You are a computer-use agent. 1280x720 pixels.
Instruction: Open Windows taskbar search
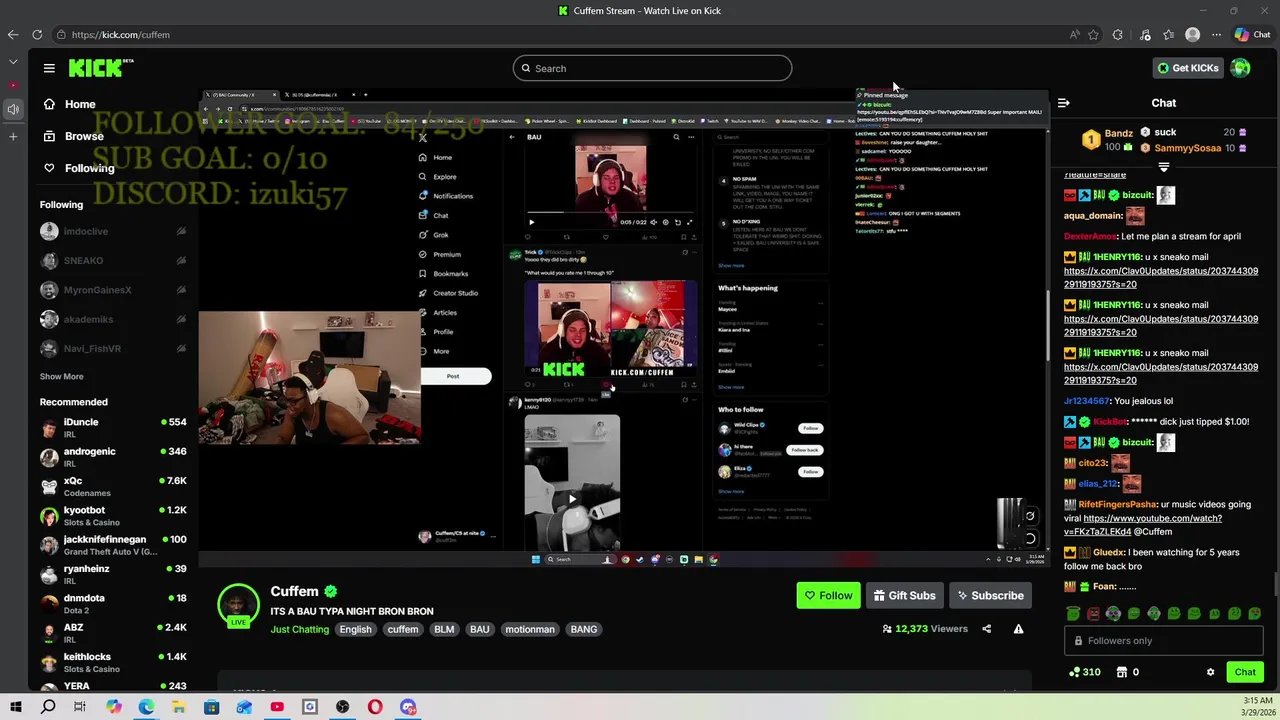pos(48,707)
